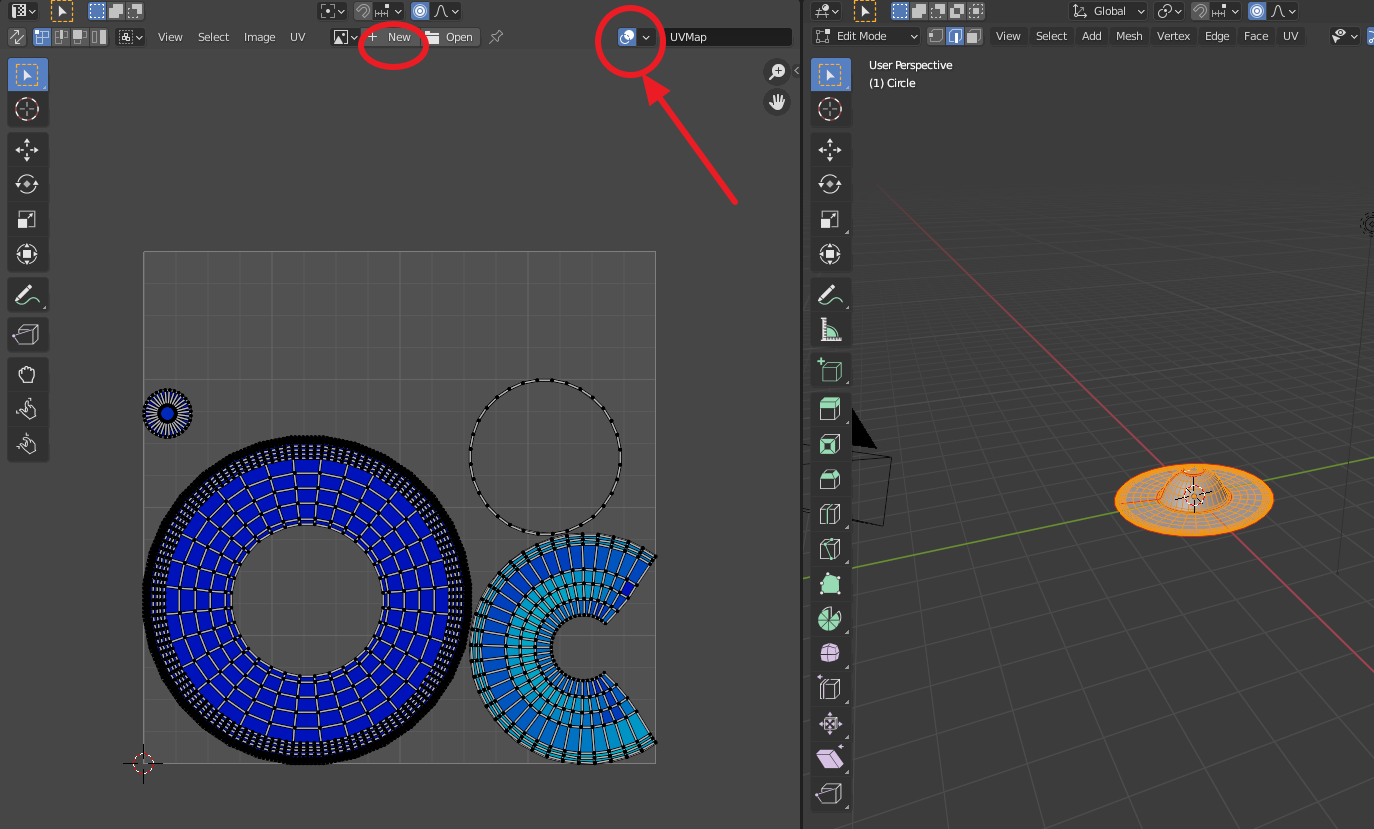1374x829 pixels.
Task: Click the UVMap name field
Action: 728,37
